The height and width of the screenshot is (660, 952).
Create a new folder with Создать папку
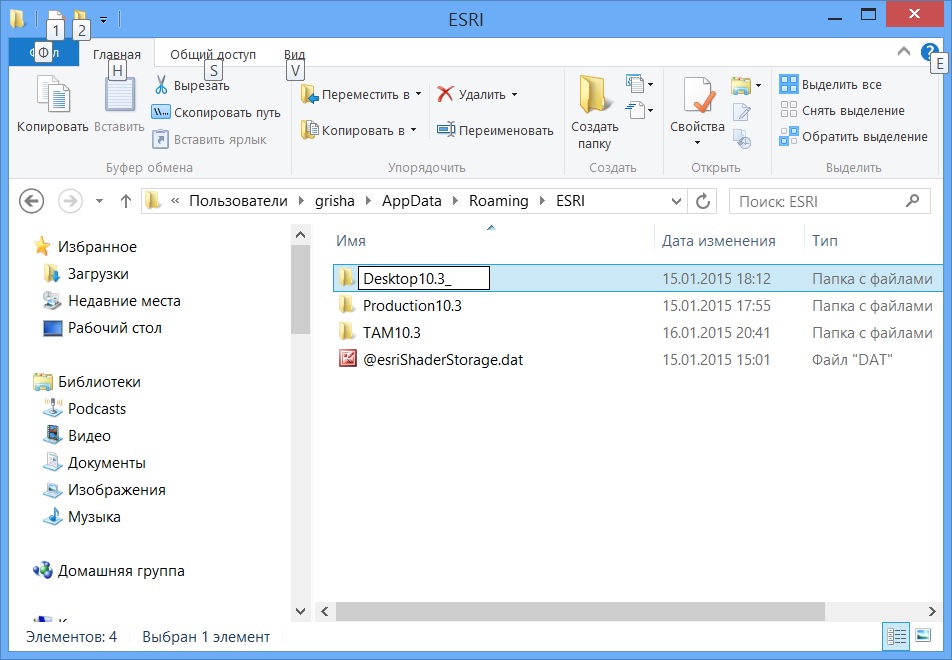tap(594, 112)
